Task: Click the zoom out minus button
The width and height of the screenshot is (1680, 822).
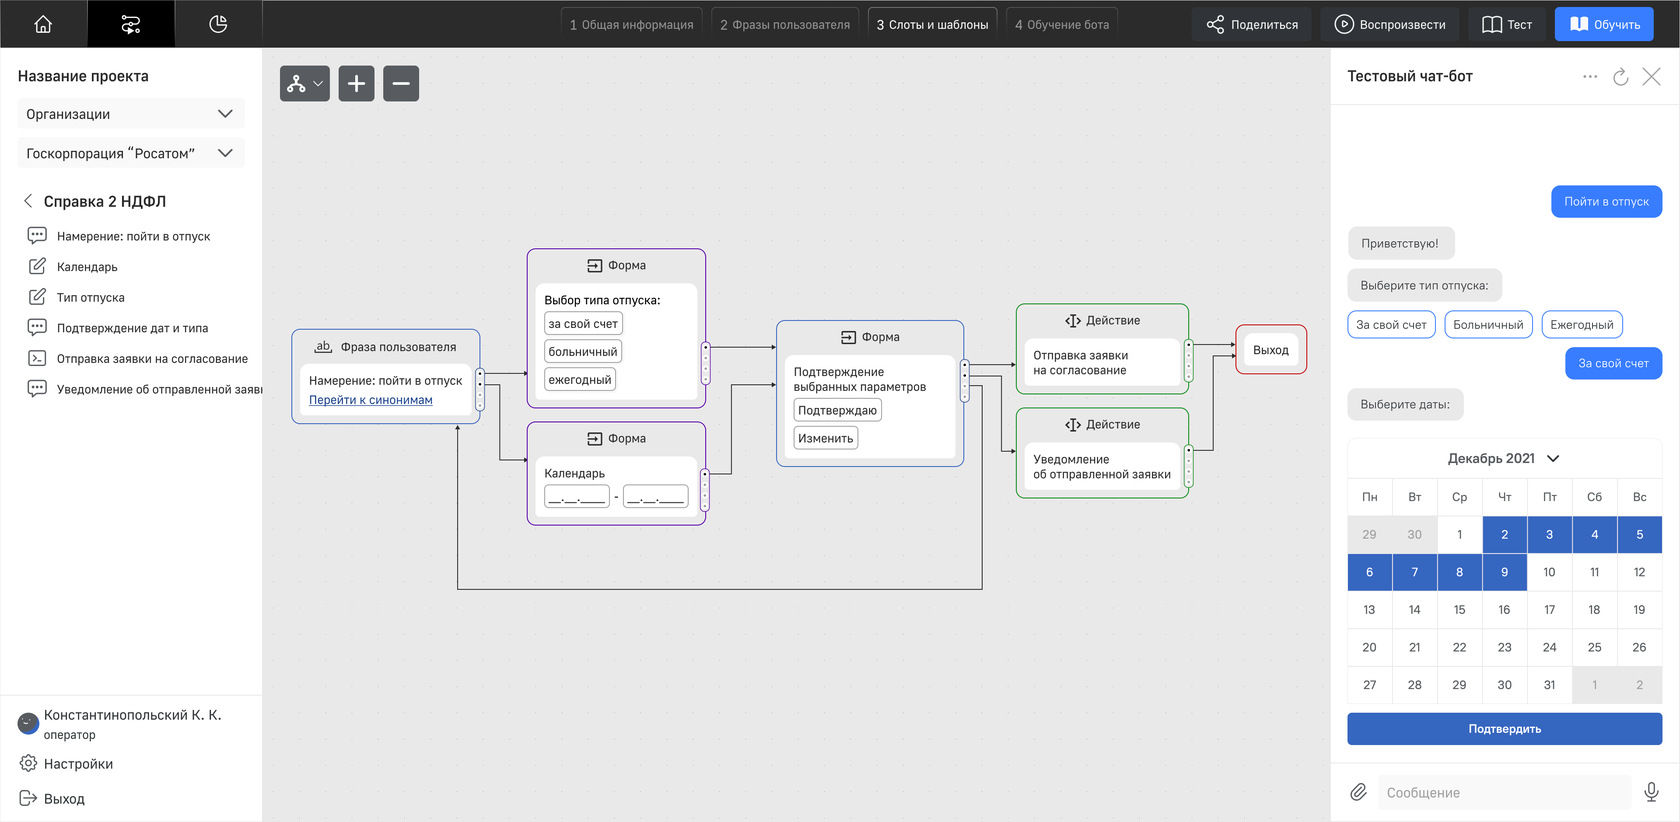Action: coord(401,84)
